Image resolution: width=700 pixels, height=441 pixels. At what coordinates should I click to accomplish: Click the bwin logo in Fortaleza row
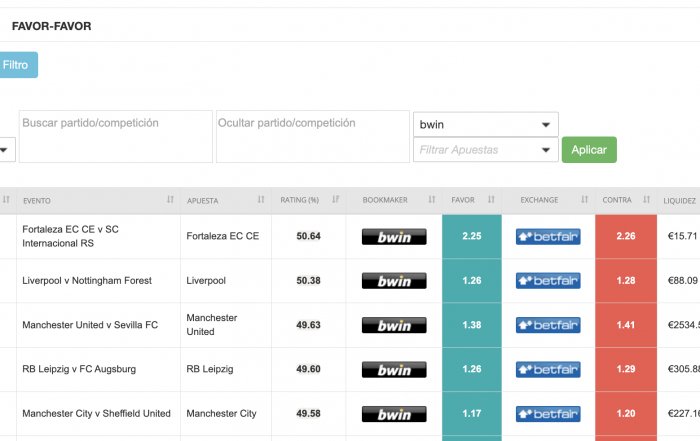[x=394, y=237]
